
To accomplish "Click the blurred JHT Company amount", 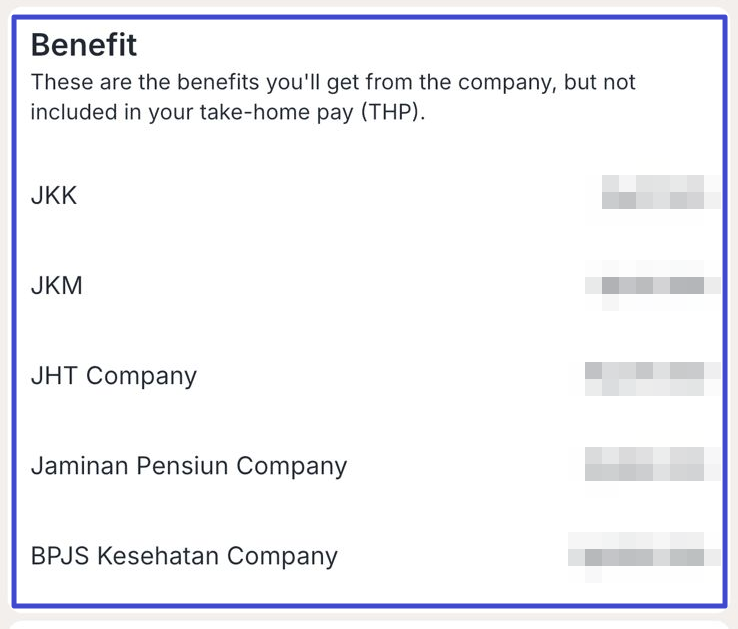I will click(x=653, y=379).
